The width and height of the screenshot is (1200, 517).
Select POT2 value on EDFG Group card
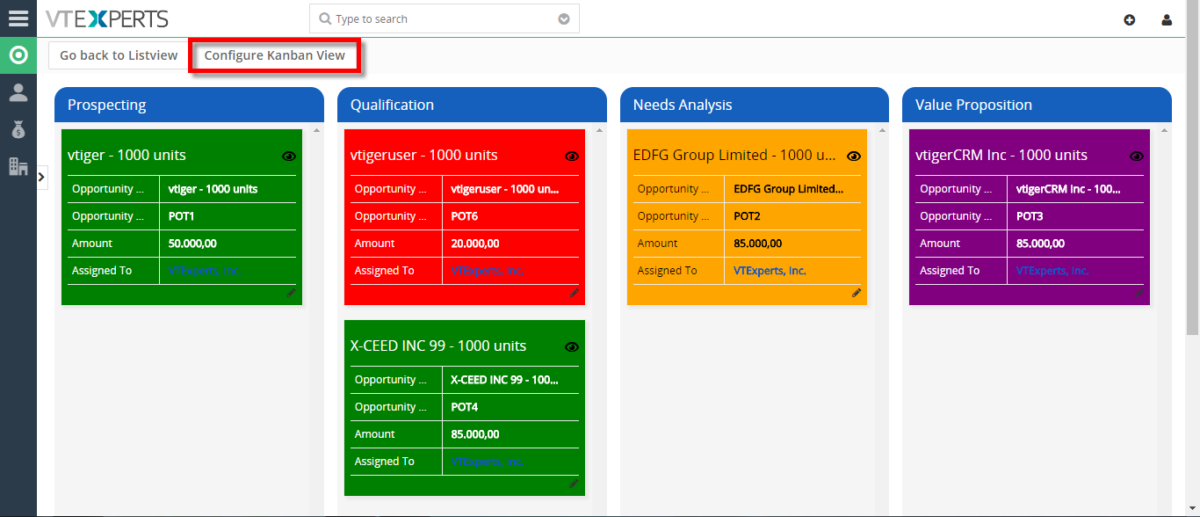(748, 216)
